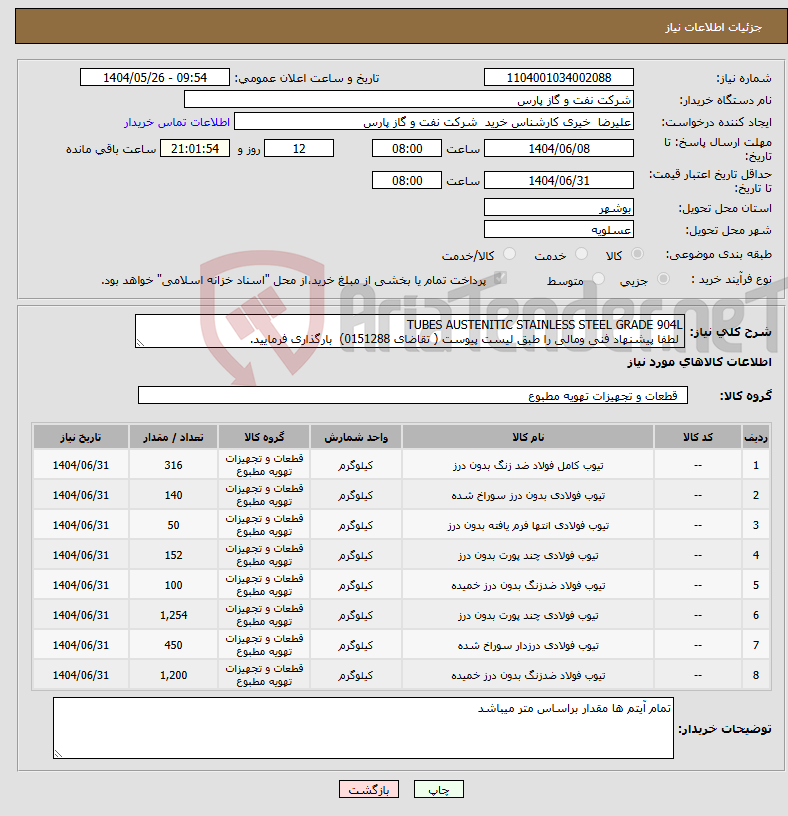The width and height of the screenshot is (788, 816).
Task: Click the نام کالا column header
Action: coord(528,437)
